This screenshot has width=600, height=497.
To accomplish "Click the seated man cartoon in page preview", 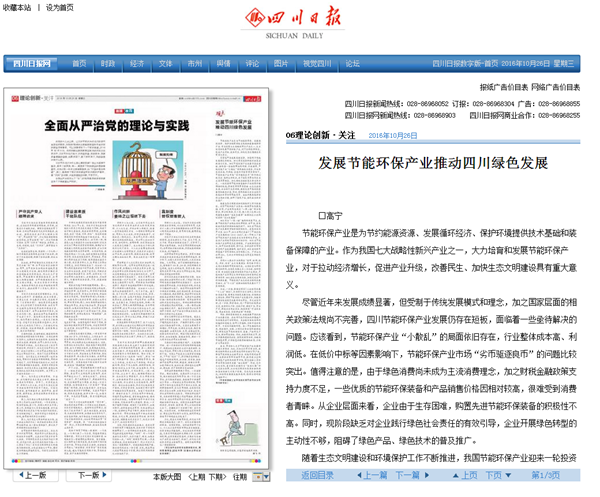I will pos(238,428).
